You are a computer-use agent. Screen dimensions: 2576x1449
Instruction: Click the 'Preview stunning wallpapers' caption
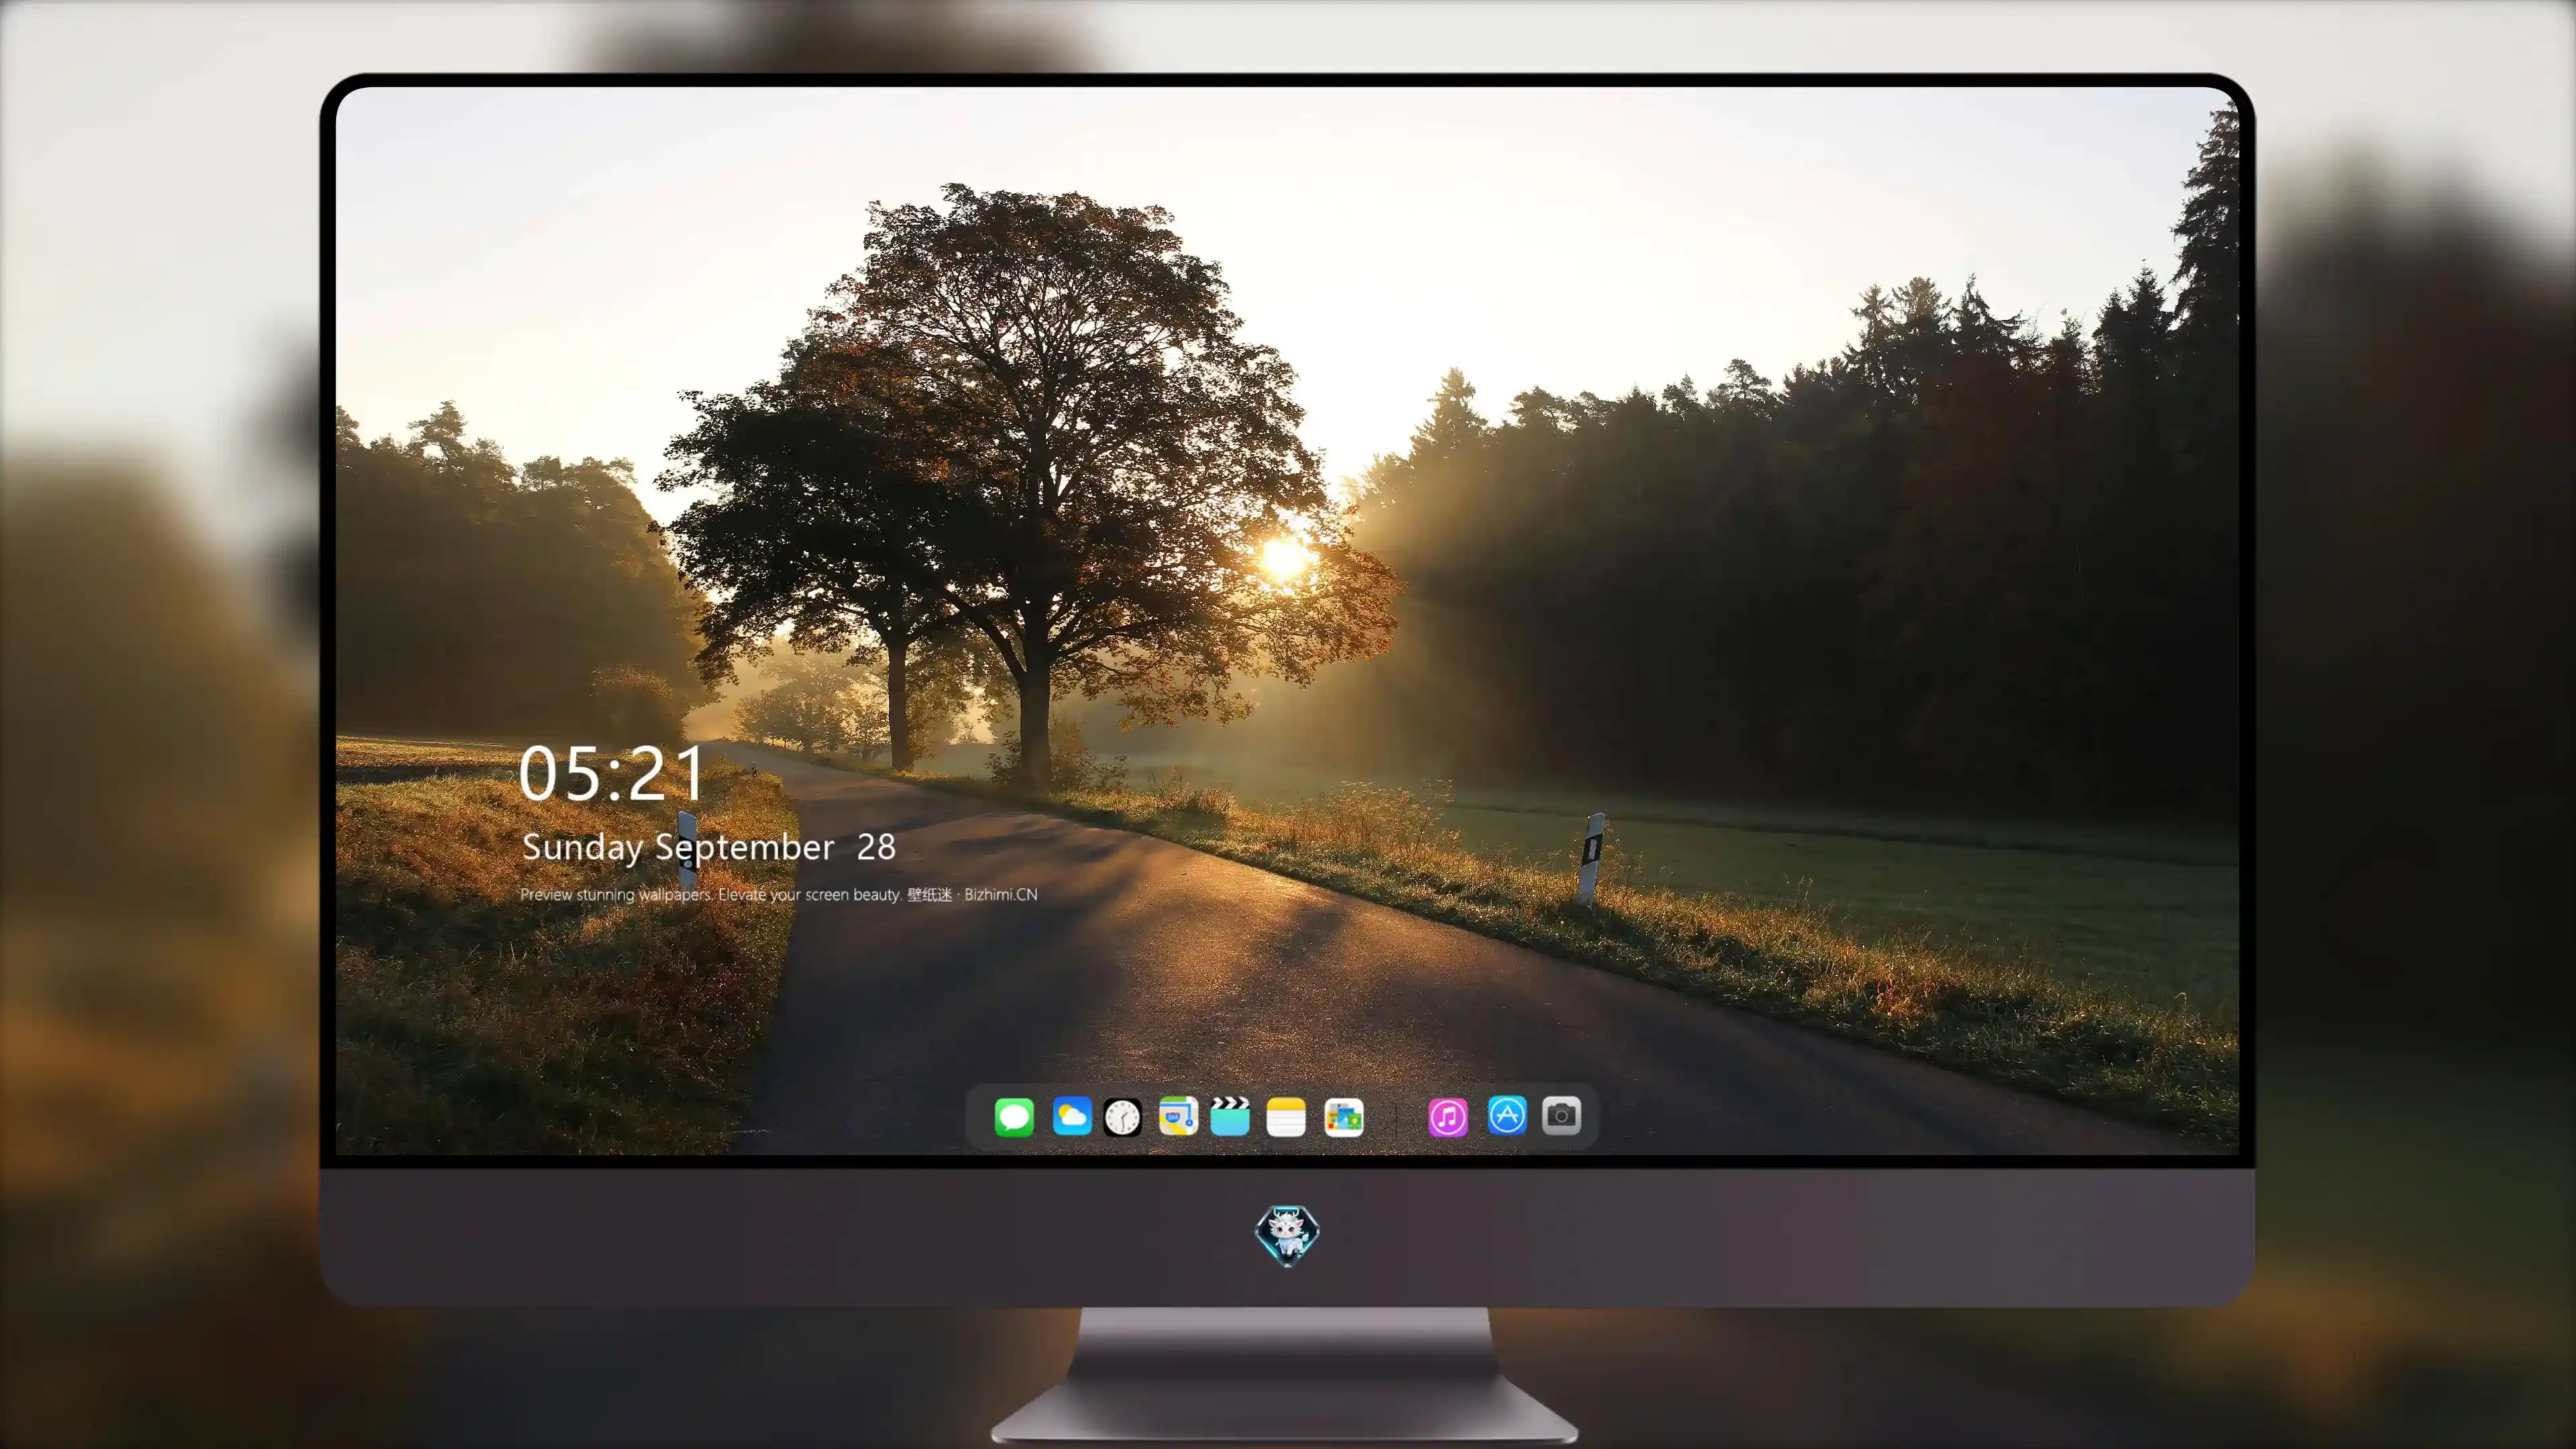779,894
